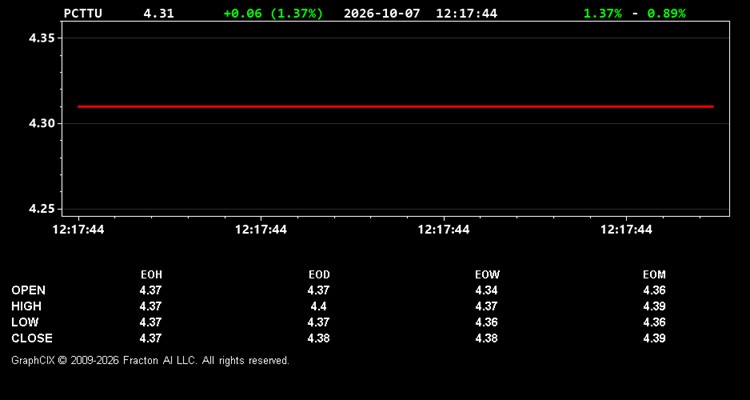Click the first 12:17:44 x-axis label

[x=78, y=230]
